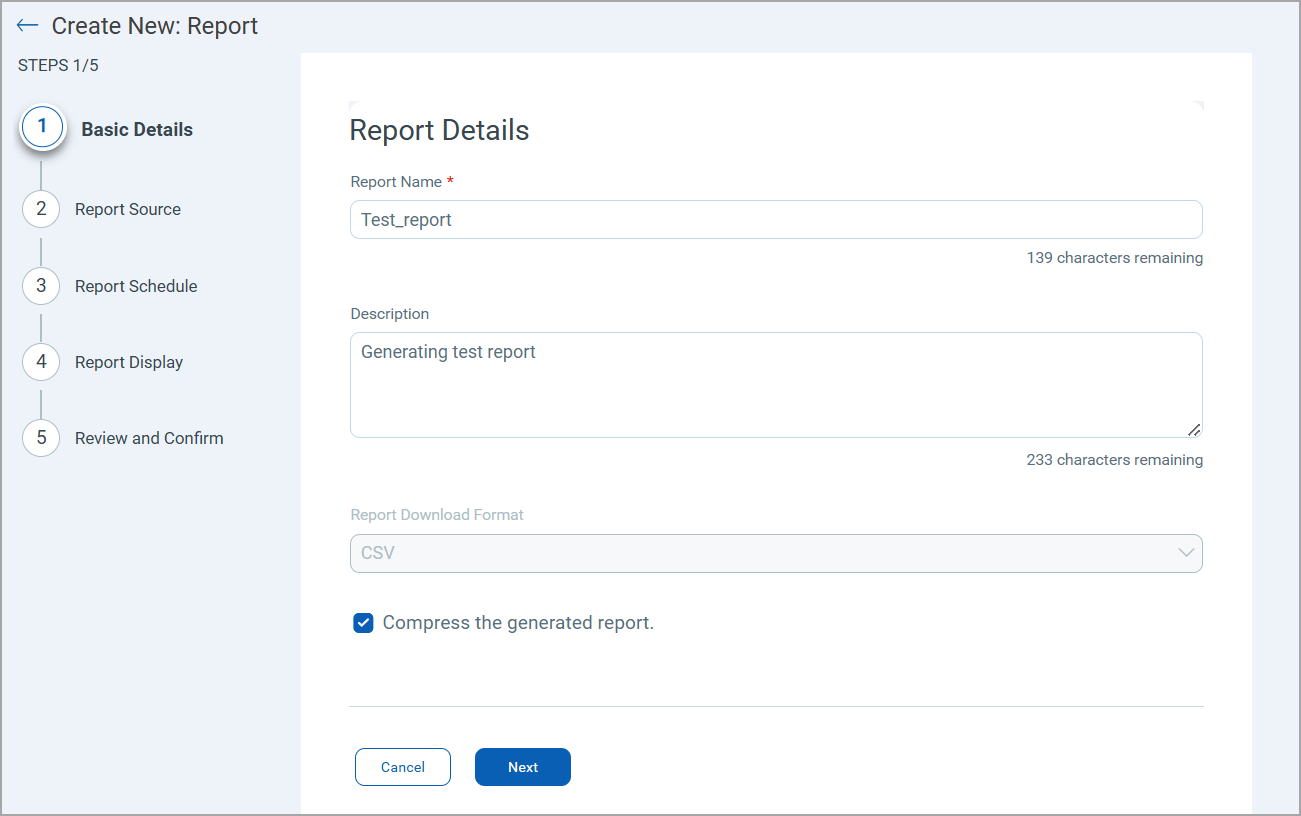Focus the Report Name input field
This screenshot has height=816, width=1301.
[775, 220]
